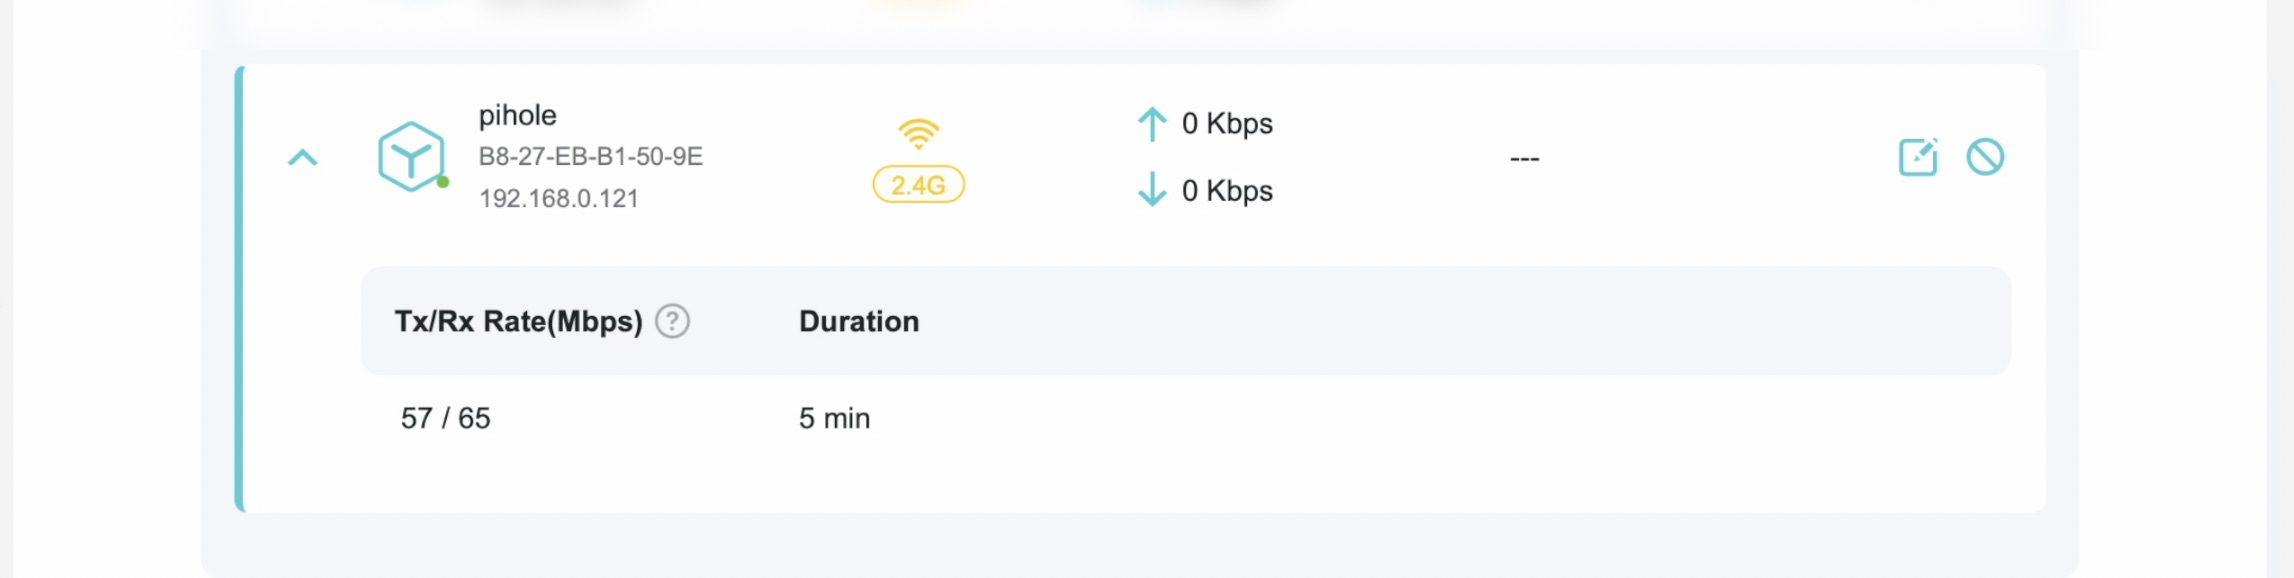This screenshot has height=578, width=2294.
Task: Click the yellow Wi-Fi signal icon
Action: 918,134
